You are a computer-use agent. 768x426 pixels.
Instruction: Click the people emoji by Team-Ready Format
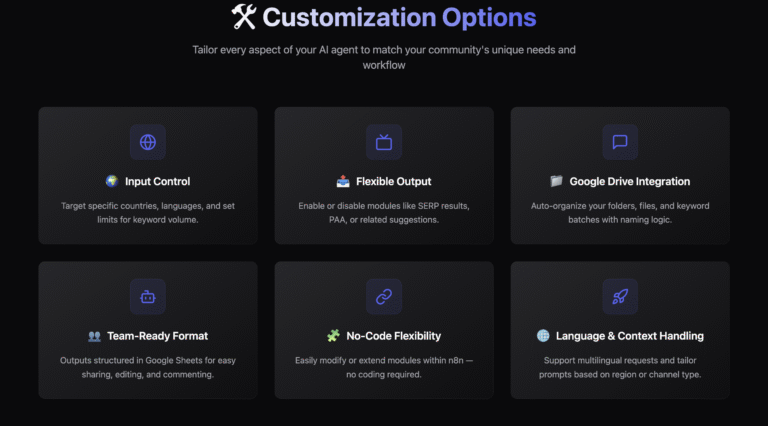tap(94, 336)
